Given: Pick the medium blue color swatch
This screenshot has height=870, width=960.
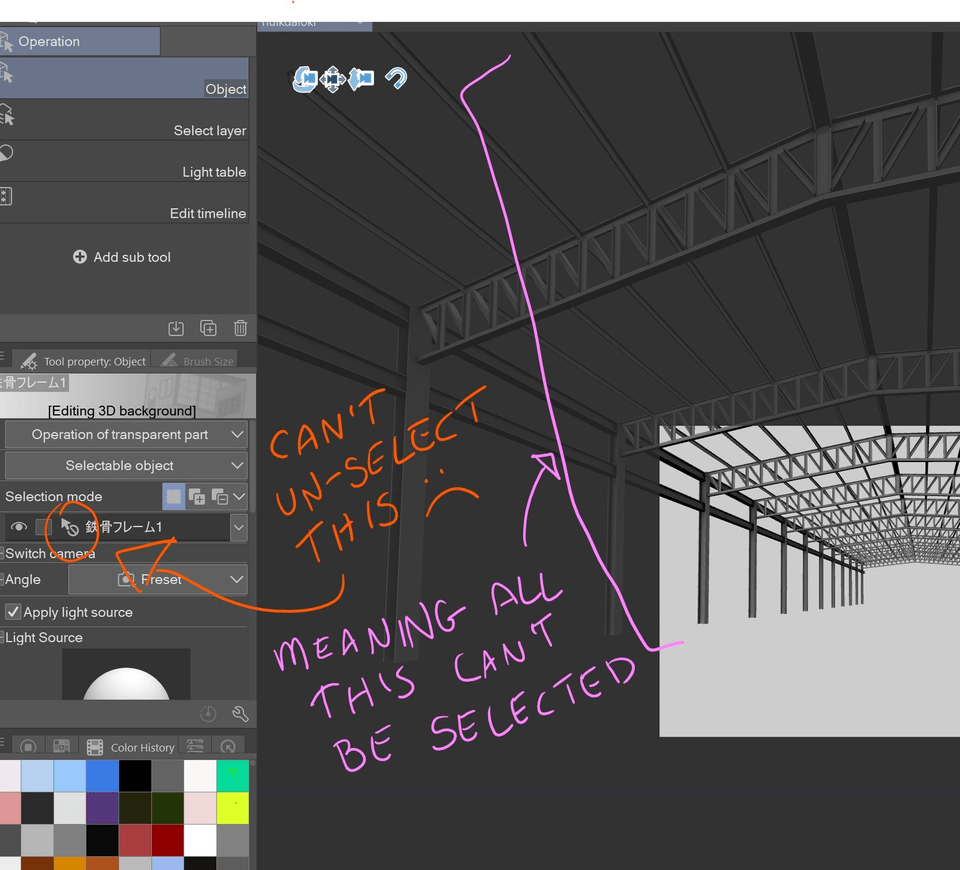Looking at the screenshot, I should coord(102,776).
